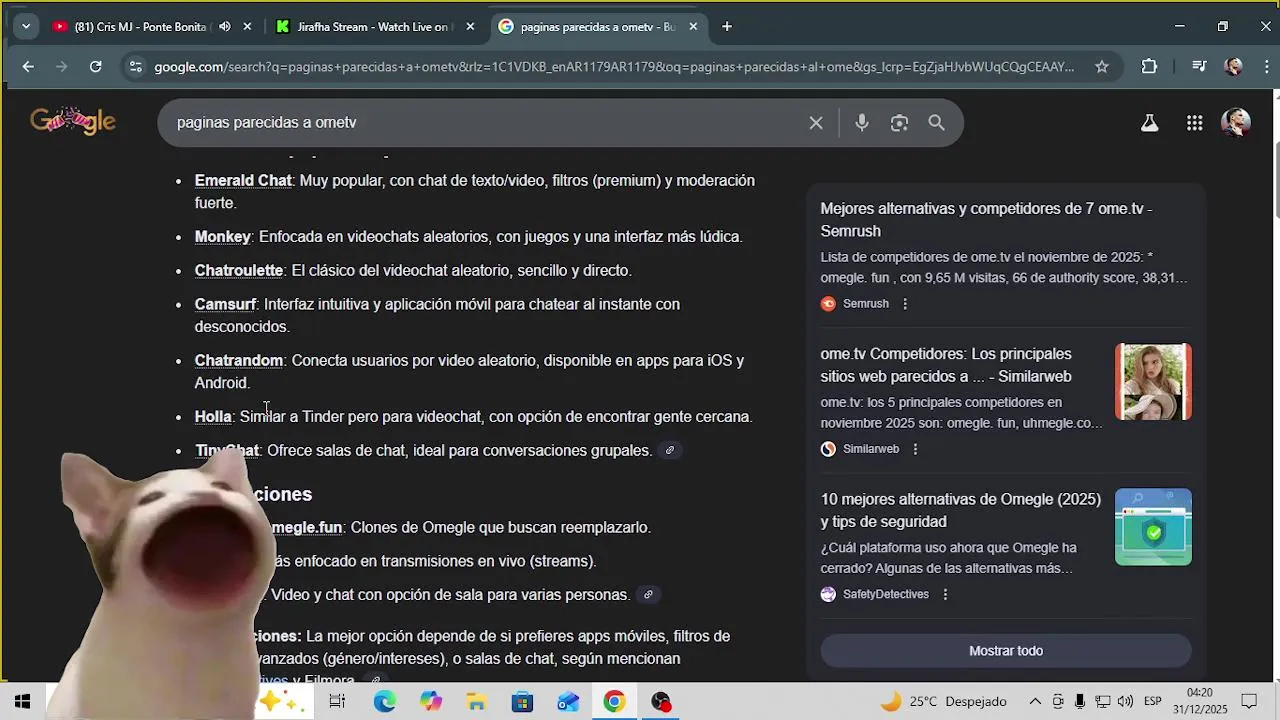Viewport: 1280px width, 720px height.
Task: Open Similarweb source options three-dot menu
Action: tap(915, 450)
